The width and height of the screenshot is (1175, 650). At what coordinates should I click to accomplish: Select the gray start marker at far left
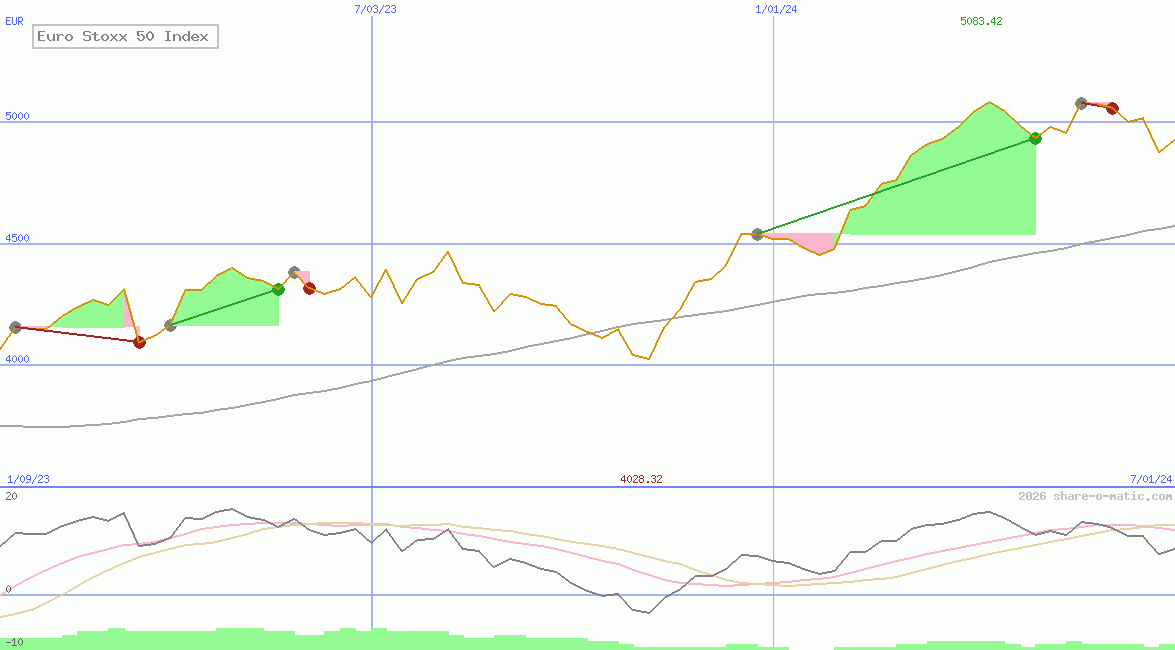pos(15,327)
